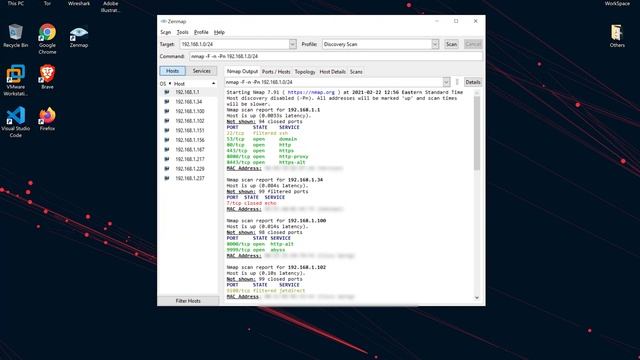Close the Zenmap window
The width and height of the screenshot is (640, 360).
point(476,21)
